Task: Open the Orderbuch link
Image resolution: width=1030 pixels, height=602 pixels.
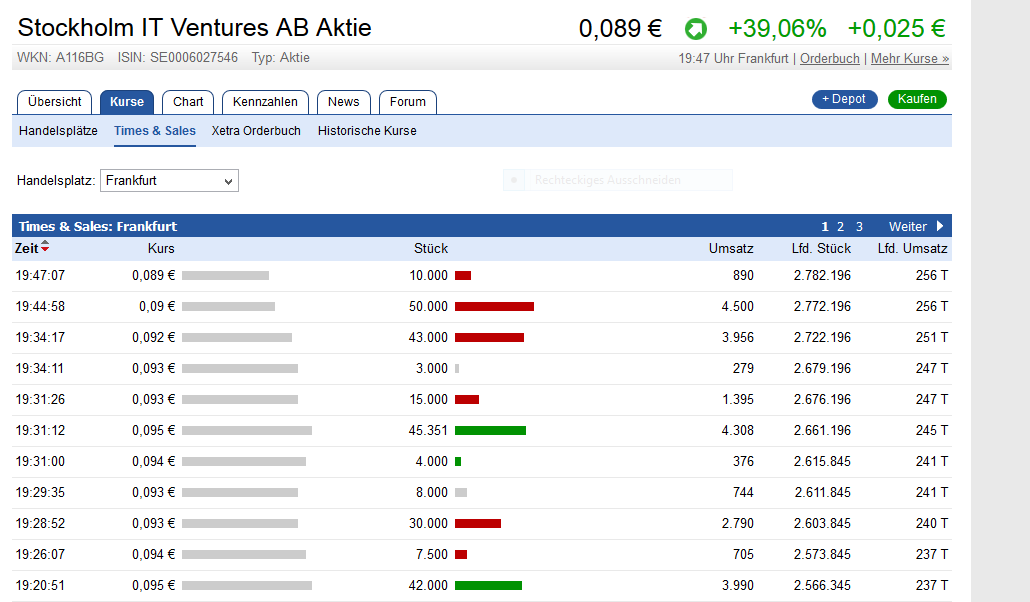Action: pyautogui.click(x=829, y=59)
